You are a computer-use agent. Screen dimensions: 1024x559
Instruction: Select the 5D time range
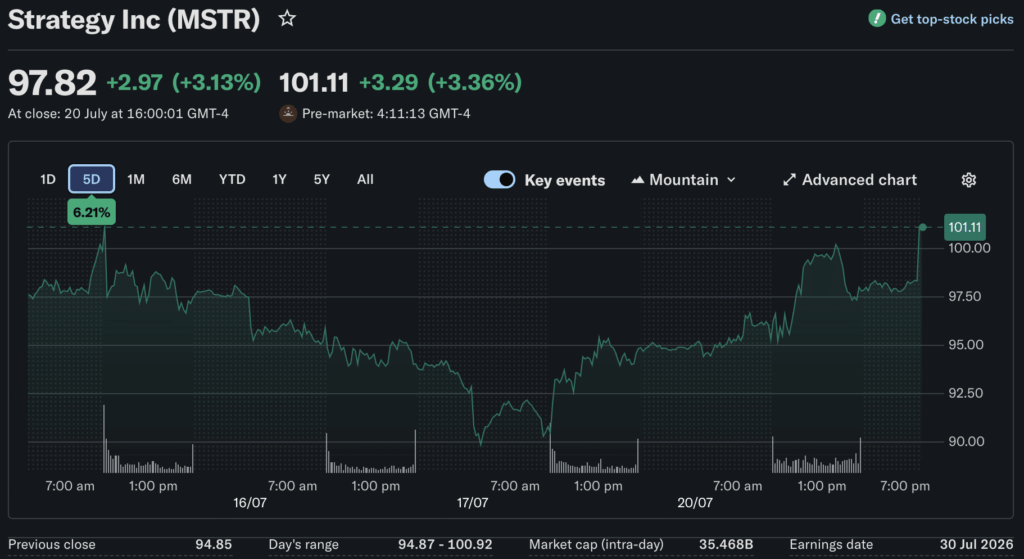(x=91, y=179)
